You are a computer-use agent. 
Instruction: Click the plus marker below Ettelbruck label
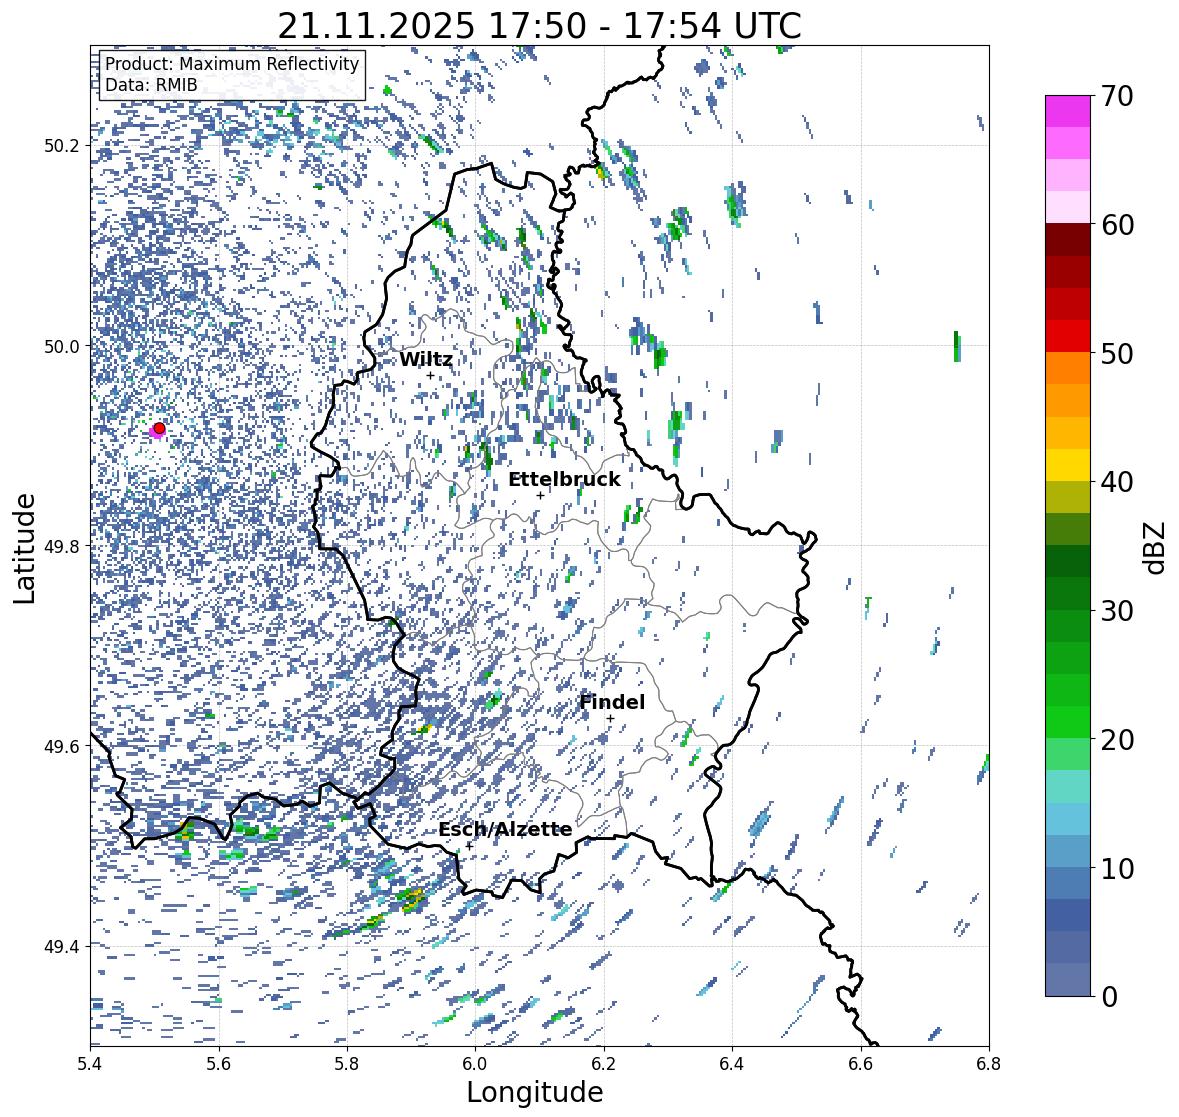(x=540, y=495)
